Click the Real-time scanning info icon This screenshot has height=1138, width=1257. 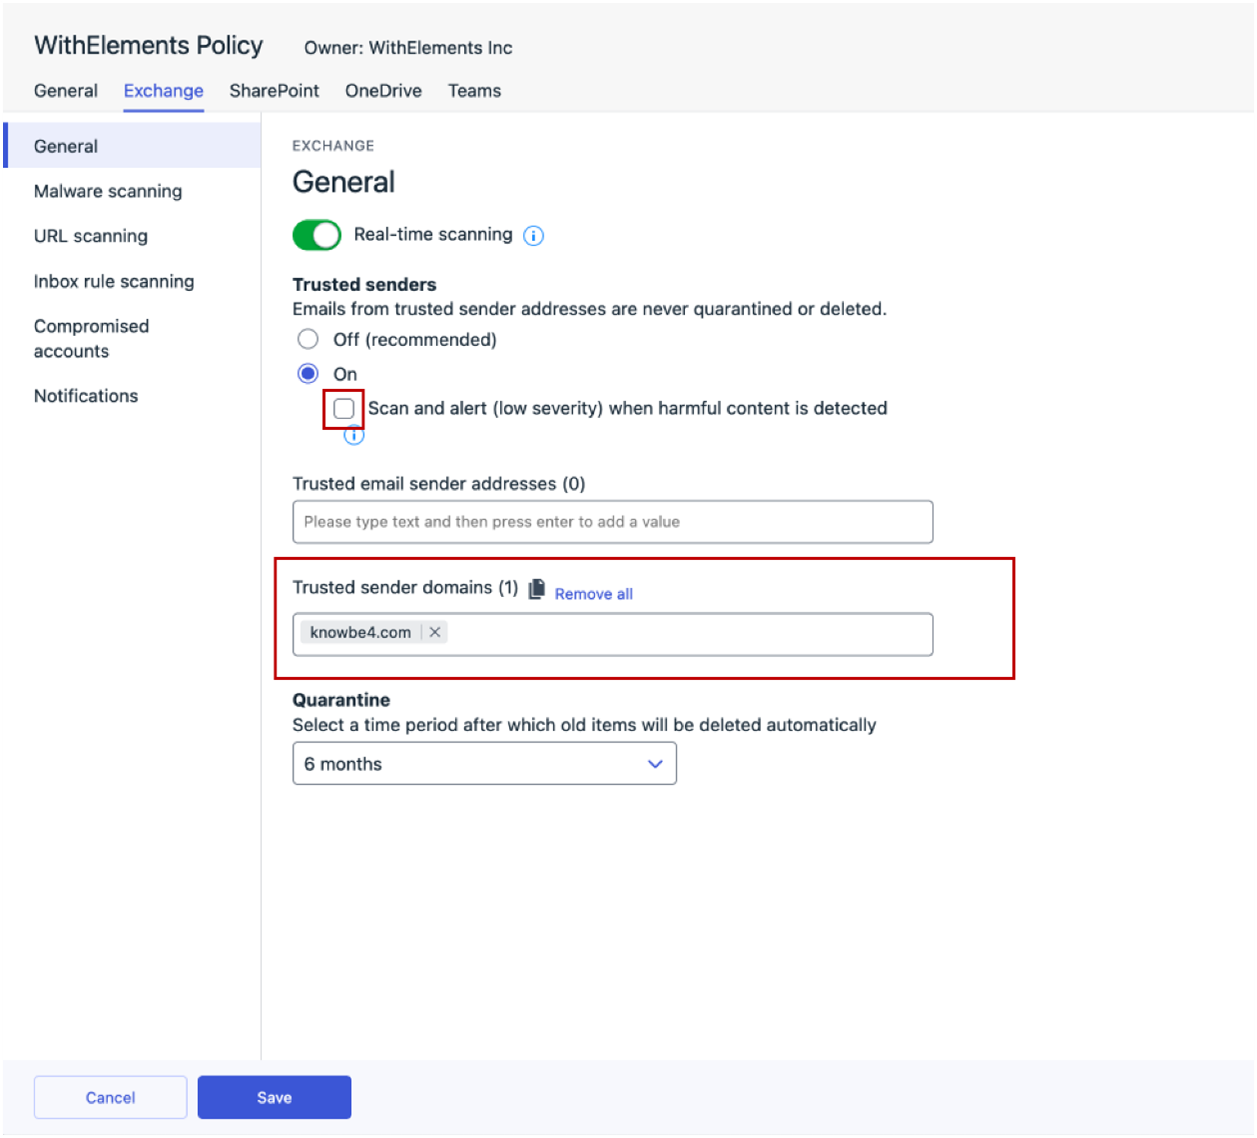[534, 236]
